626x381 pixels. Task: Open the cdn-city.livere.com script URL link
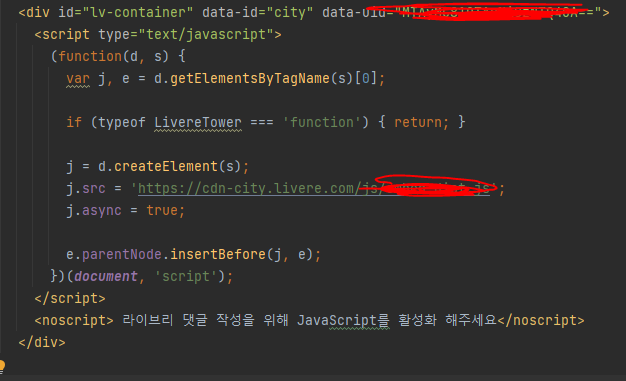314,188
